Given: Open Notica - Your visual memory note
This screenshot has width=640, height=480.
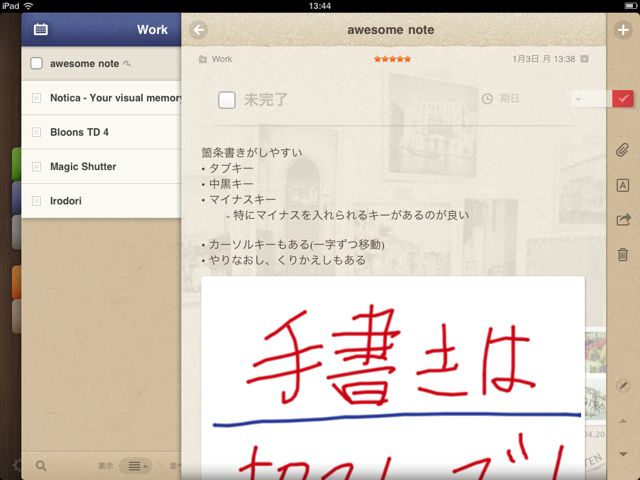Looking at the screenshot, I should [x=101, y=98].
